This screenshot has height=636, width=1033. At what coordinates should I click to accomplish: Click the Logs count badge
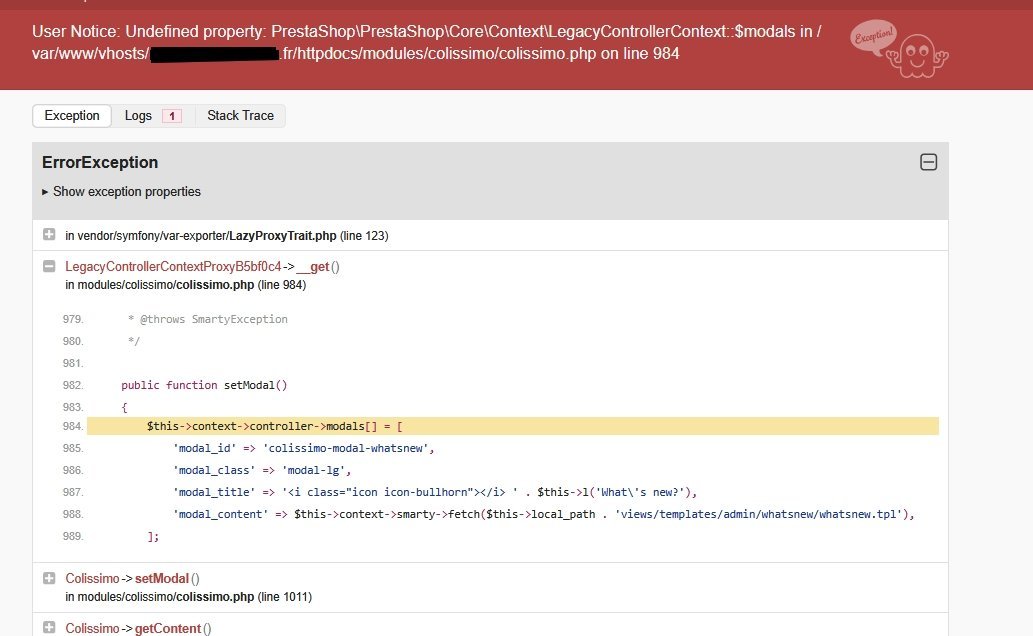pyautogui.click(x=171, y=116)
